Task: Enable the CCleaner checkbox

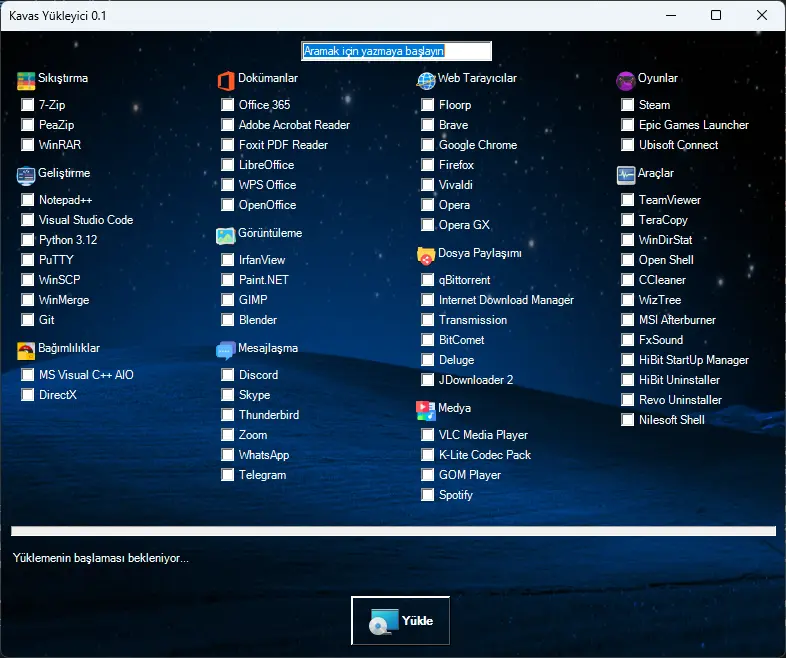Action: tap(628, 280)
